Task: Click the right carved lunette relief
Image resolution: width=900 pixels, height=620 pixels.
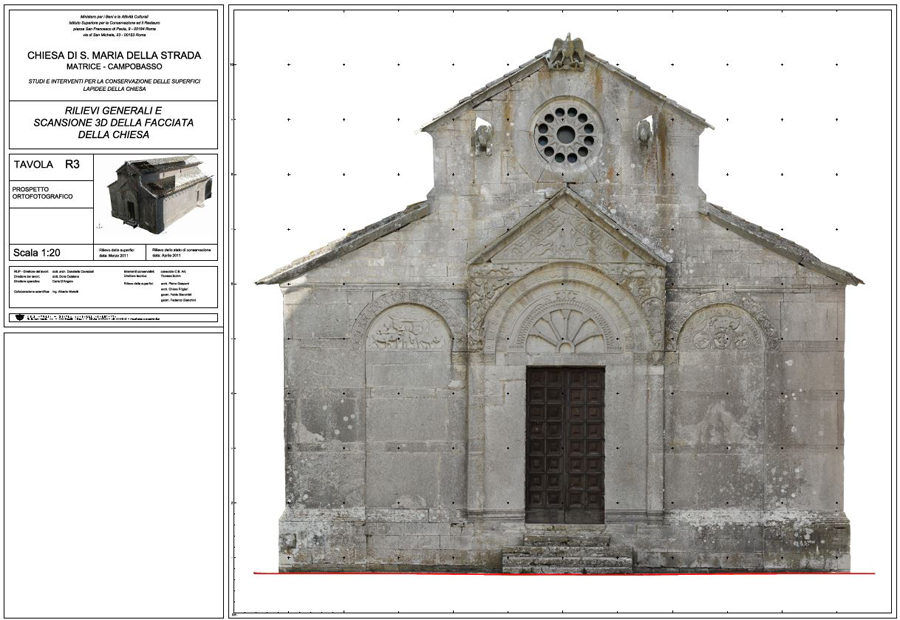Action: point(722,329)
